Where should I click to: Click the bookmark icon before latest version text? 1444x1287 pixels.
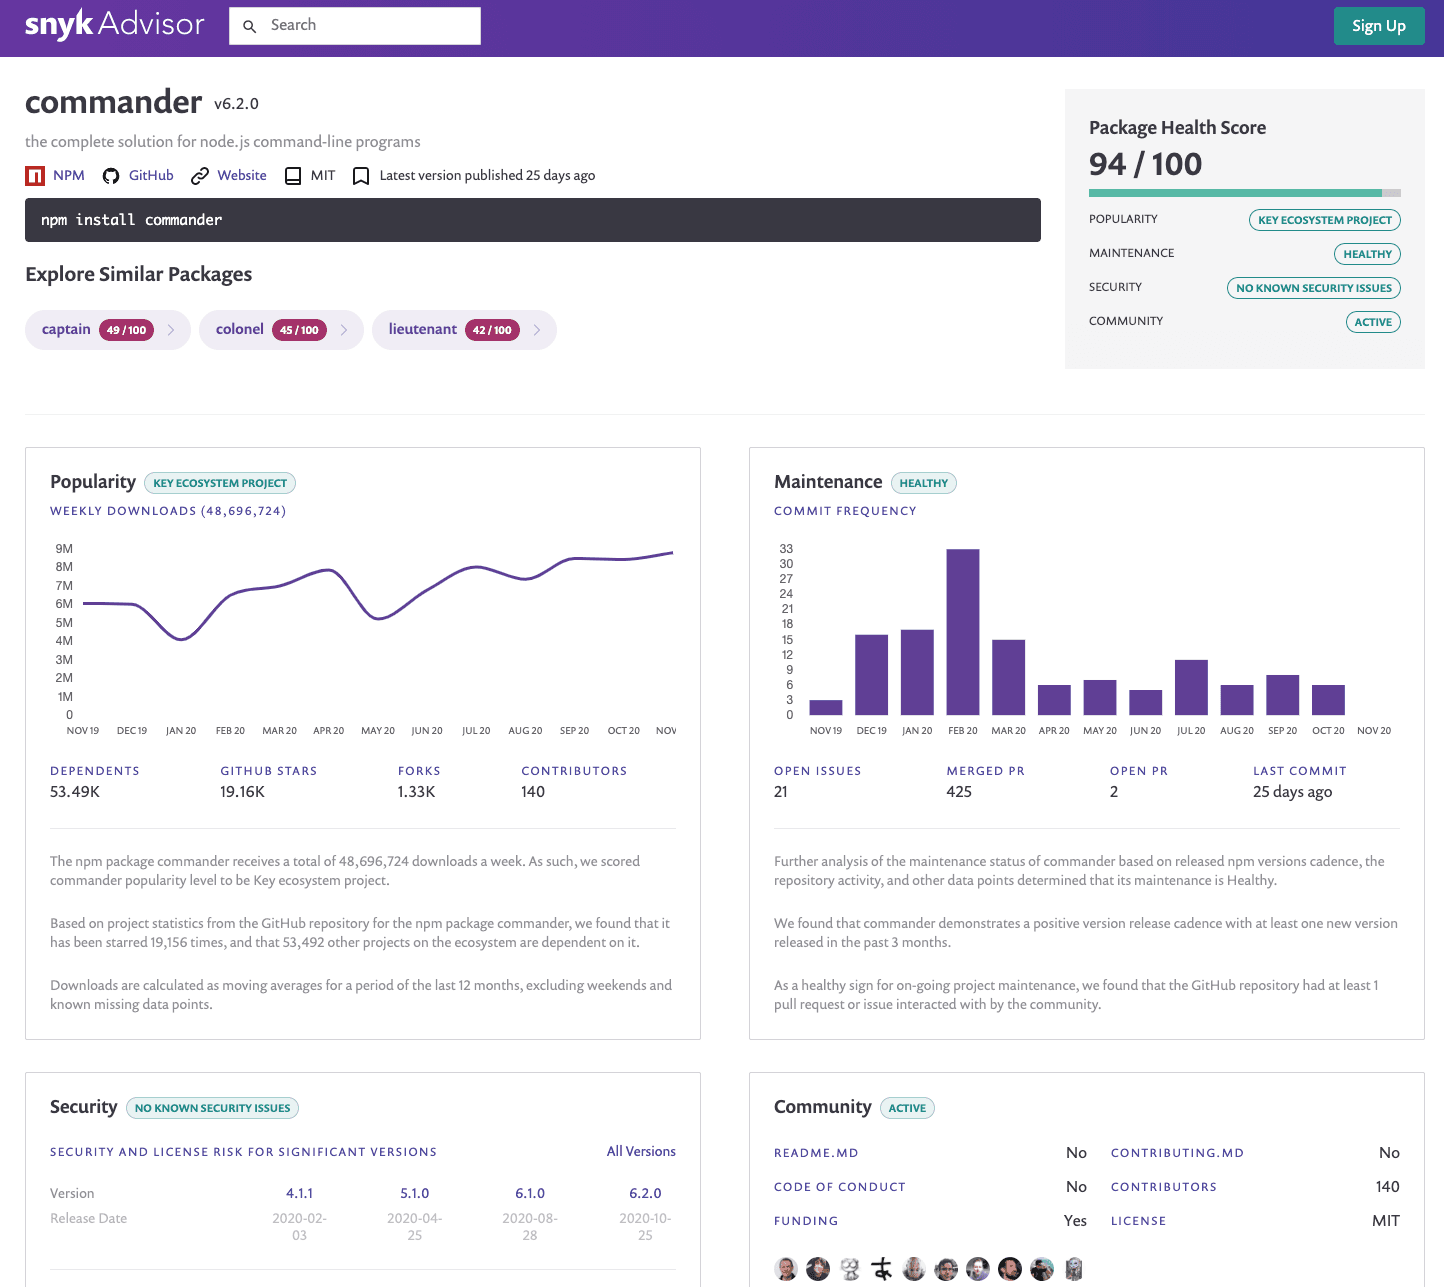361,175
